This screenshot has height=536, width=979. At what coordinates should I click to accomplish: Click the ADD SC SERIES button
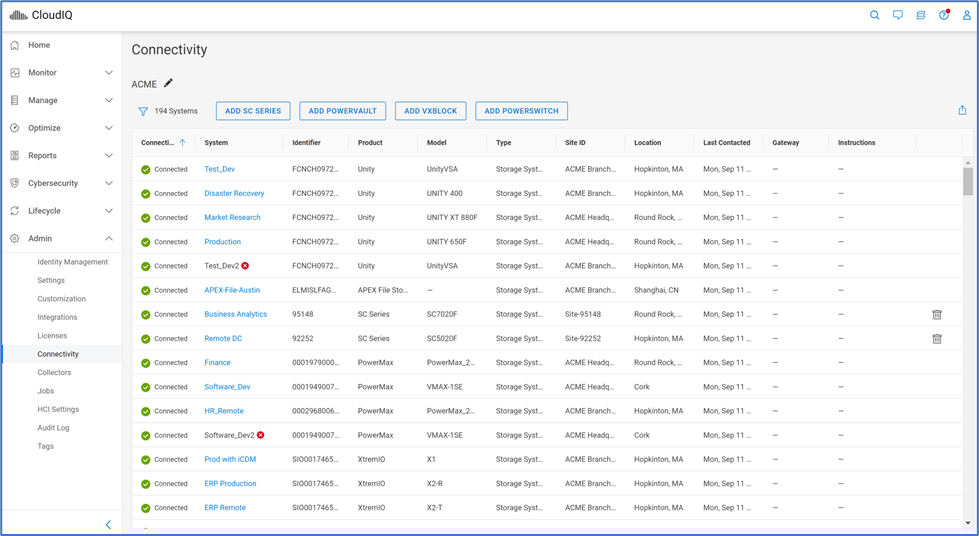click(253, 111)
